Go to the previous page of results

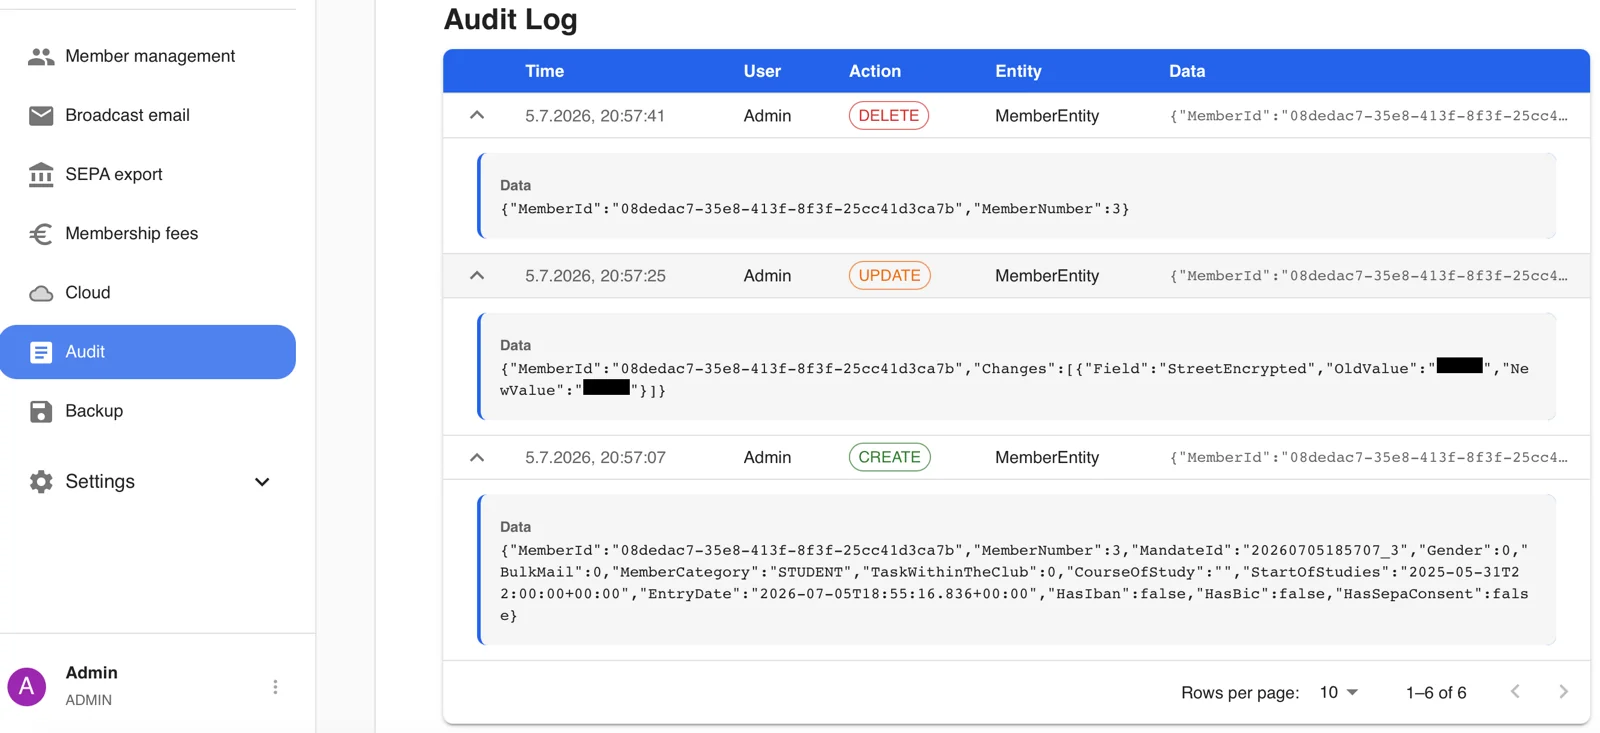[x=1515, y=692]
